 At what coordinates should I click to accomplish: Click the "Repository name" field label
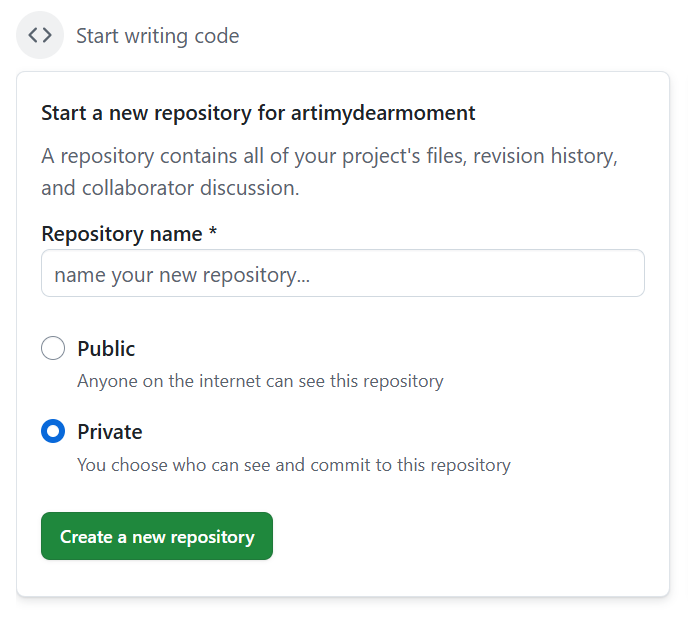122,233
